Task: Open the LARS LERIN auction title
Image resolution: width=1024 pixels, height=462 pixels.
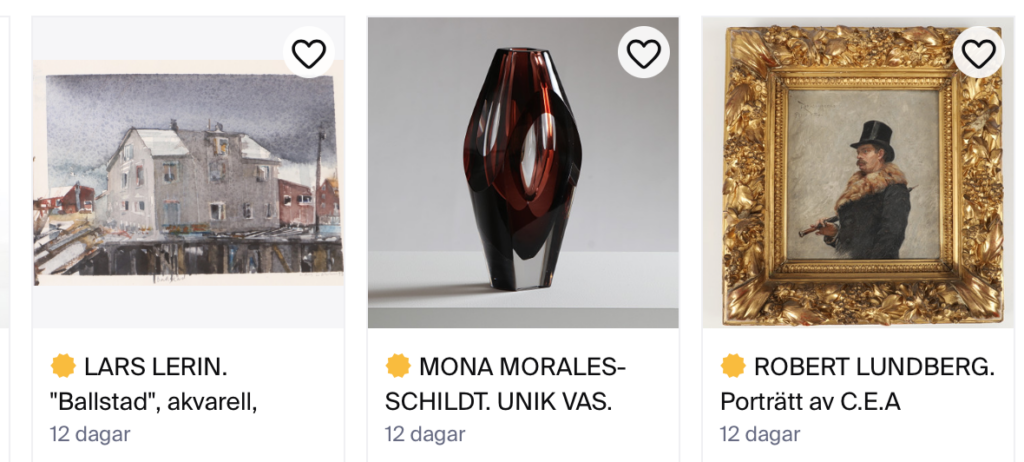Action: 161,366
